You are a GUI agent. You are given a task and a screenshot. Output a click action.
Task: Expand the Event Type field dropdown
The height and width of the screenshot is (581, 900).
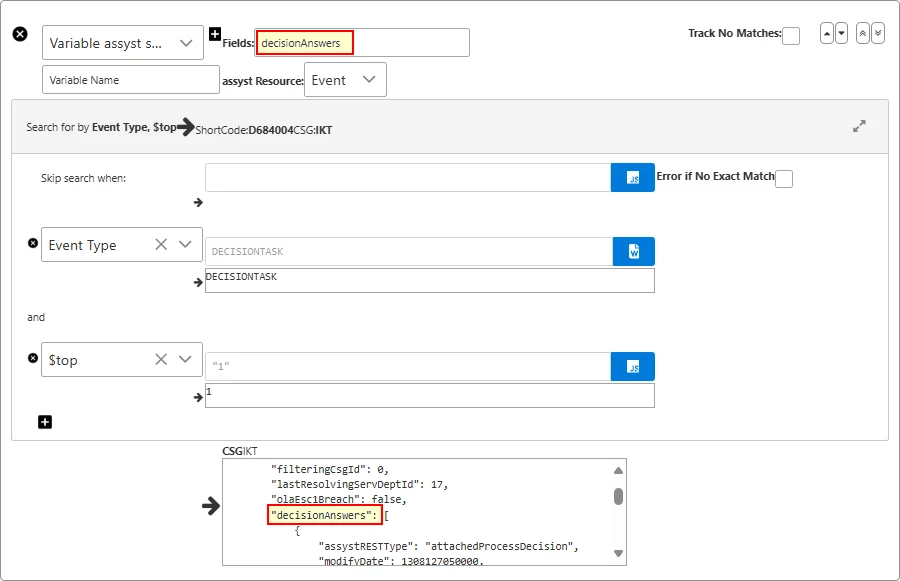click(185, 245)
